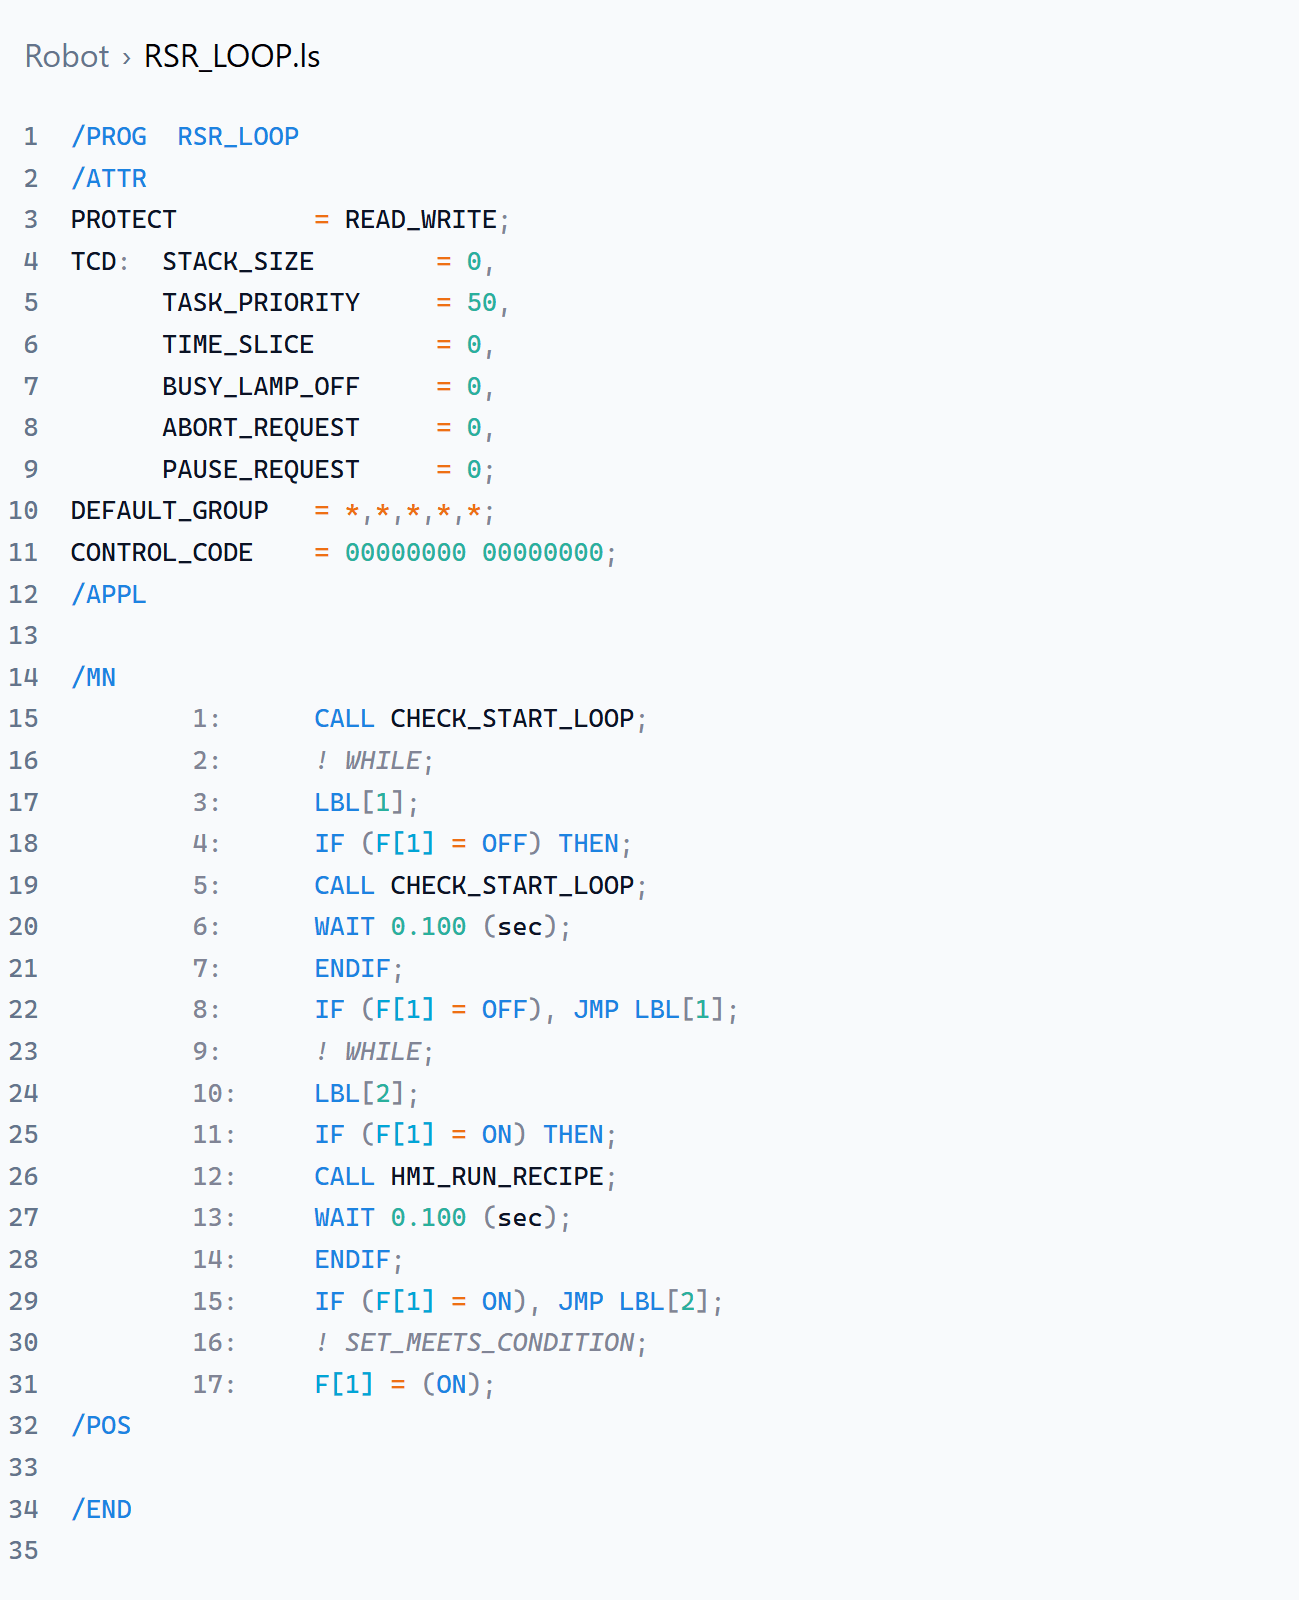Image resolution: width=1299 pixels, height=1600 pixels.
Task: Click line number 35 in the gutter
Action: click(23, 1551)
